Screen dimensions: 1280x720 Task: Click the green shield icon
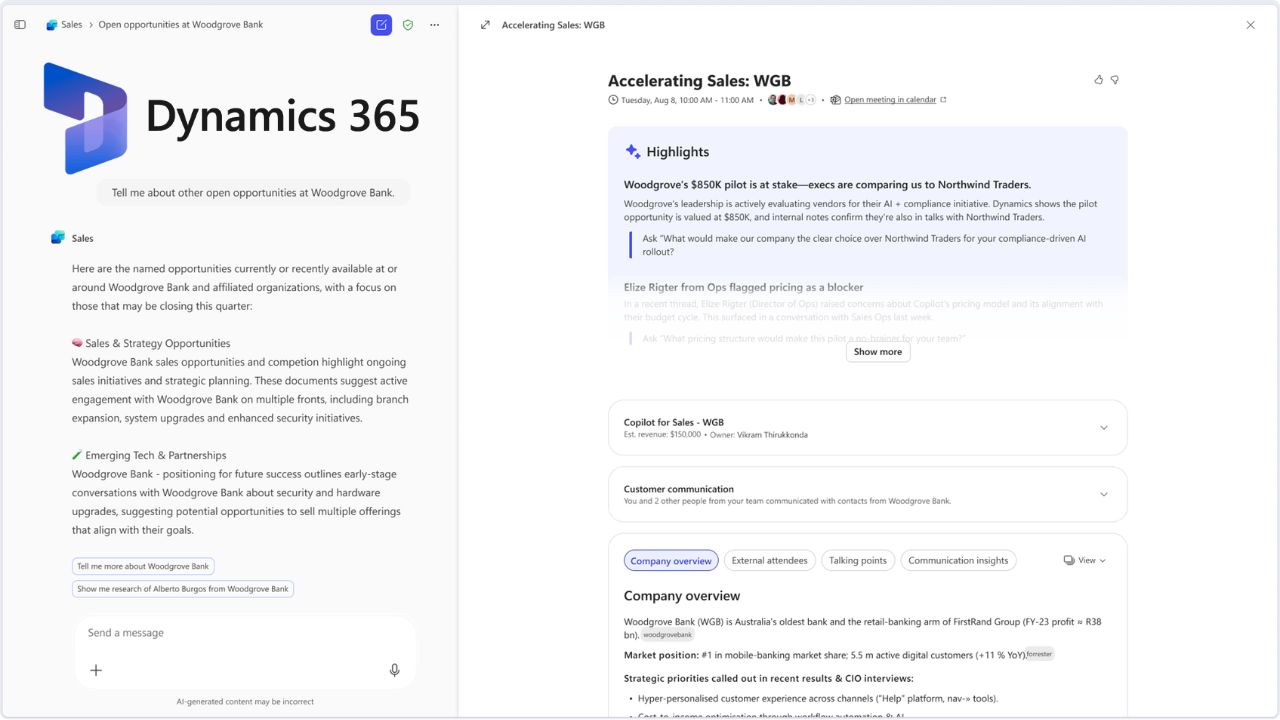coord(408,25)
